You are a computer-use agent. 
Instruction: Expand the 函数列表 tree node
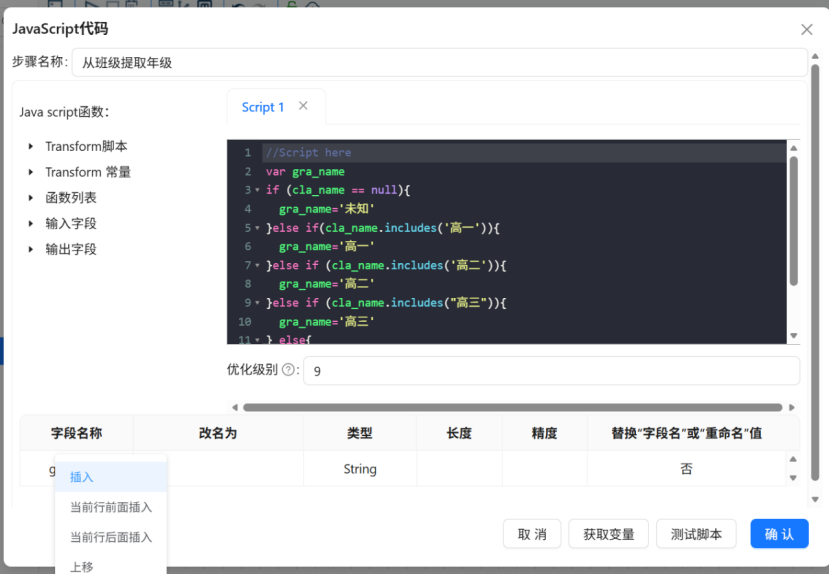coord(31,198)
